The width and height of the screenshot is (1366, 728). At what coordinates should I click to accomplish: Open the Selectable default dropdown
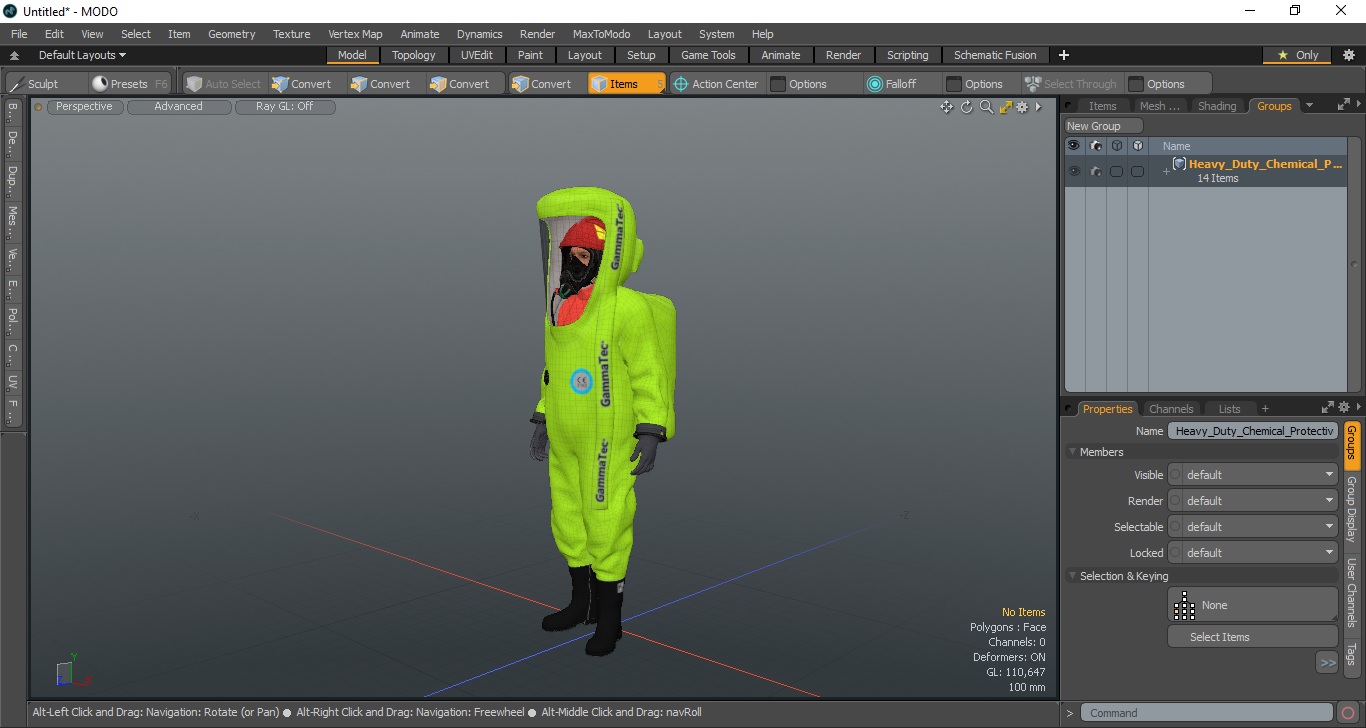[x=1260, y=527]
